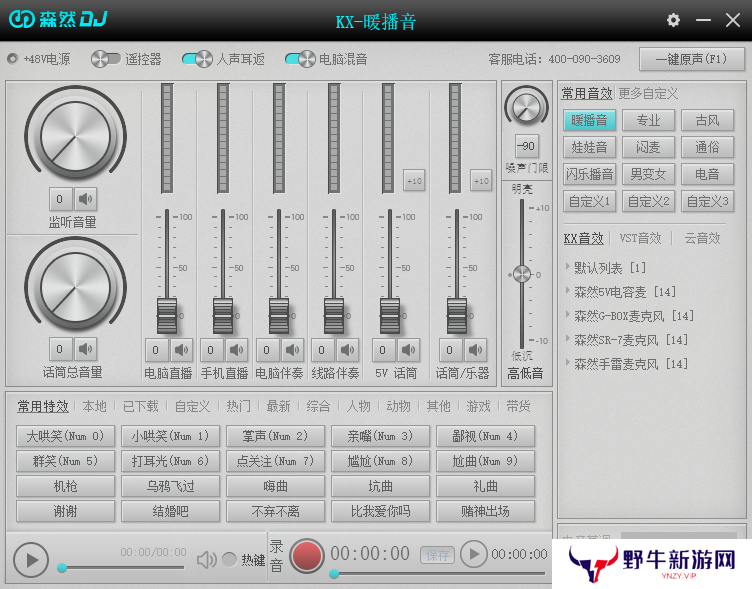Screen dimensions: 752x589
Task: Toggle the +48V电源 indicator
Action: pyautogui.click(x=12, y=59)
